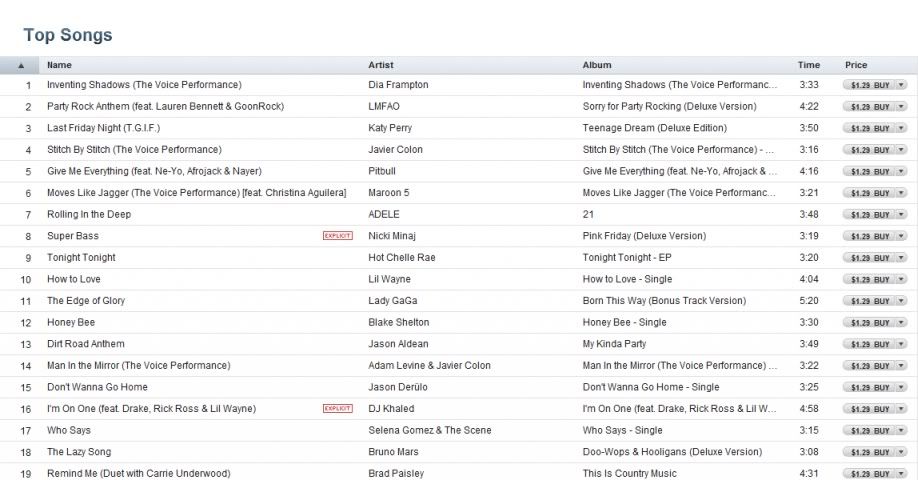Select song The Lazy Song

pyautogui.click(x=79, y=452)
